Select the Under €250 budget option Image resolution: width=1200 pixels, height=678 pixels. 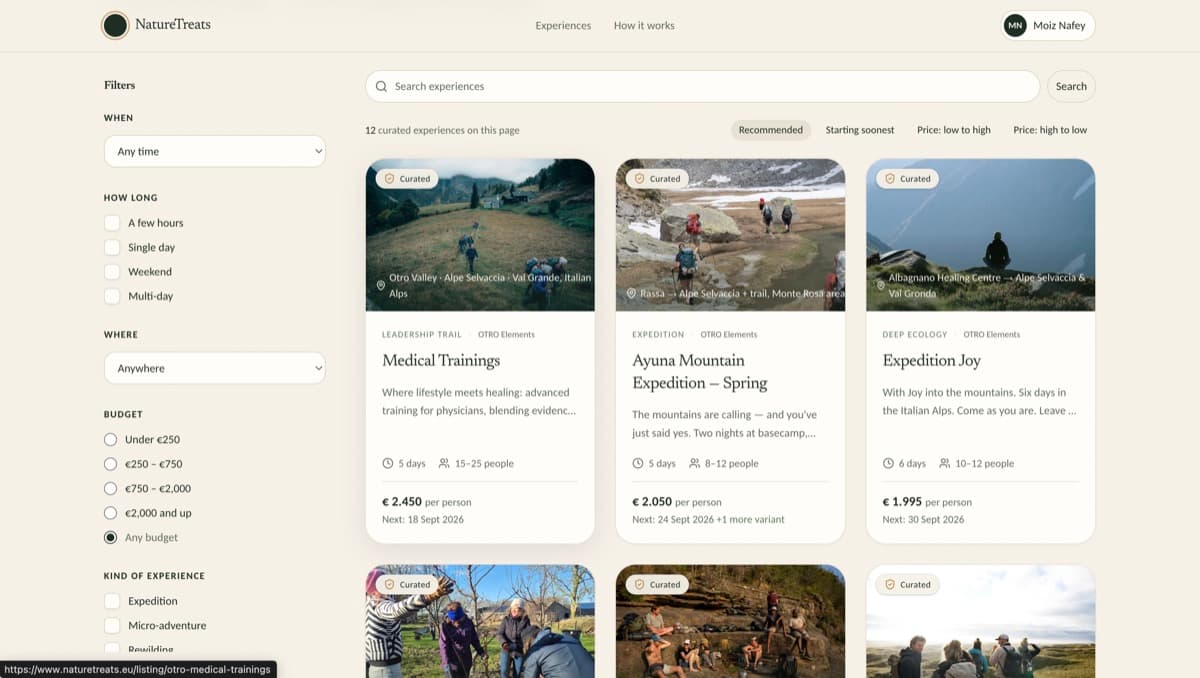(x=111, y=439)
